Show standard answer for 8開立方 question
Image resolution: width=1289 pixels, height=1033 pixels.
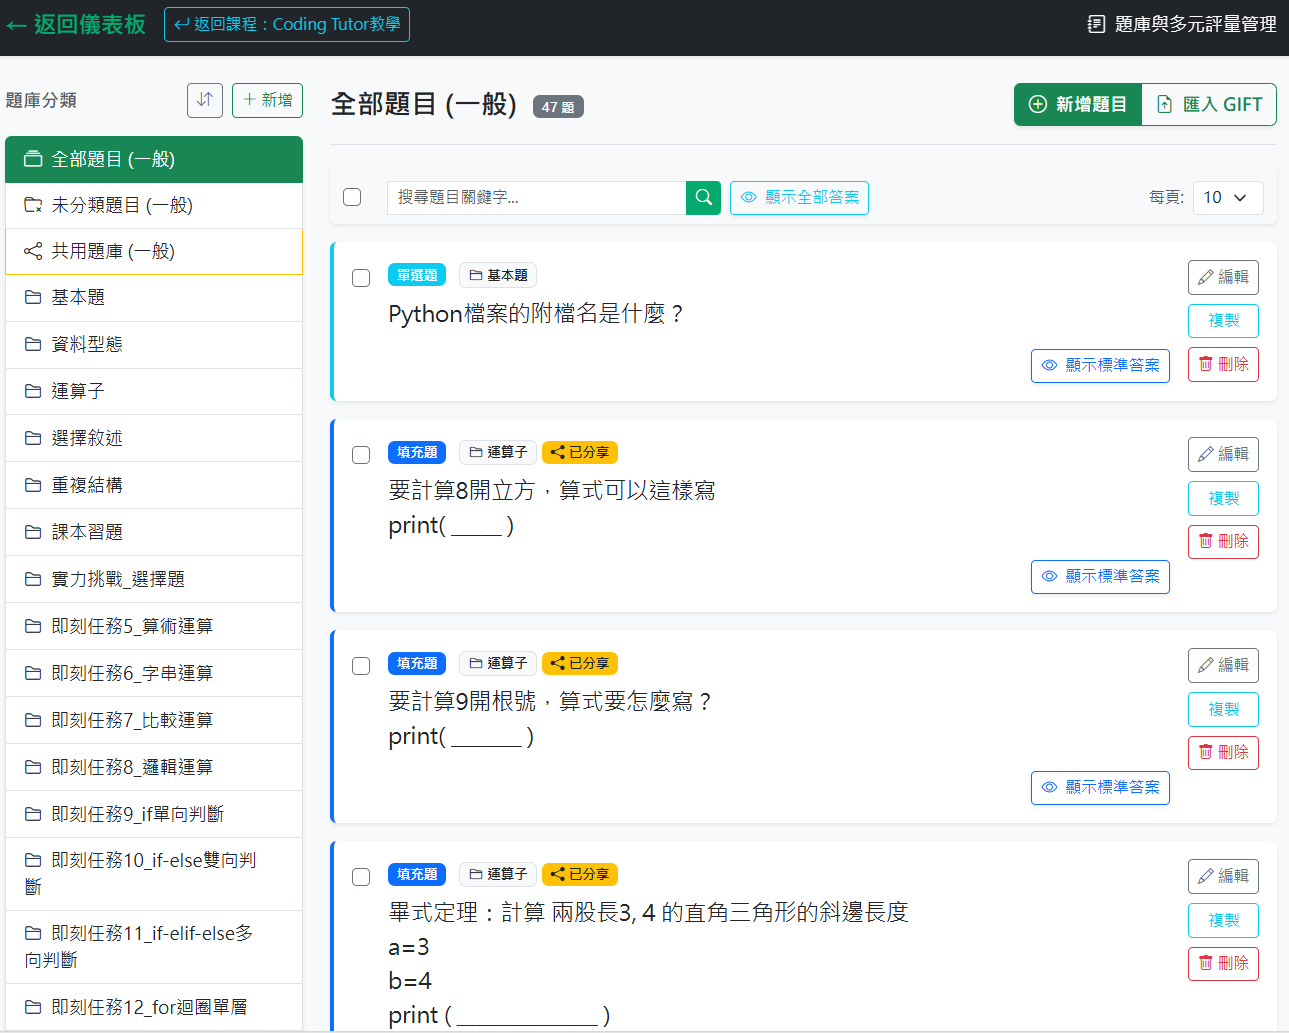tap(1100, 577)
